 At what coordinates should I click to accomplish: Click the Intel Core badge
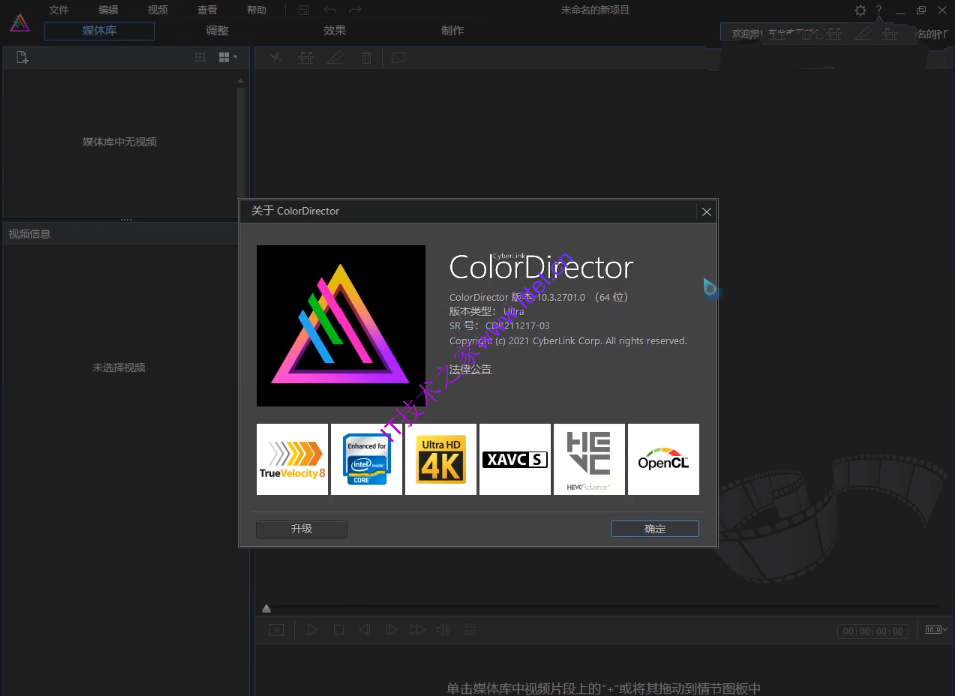[x=367, y=460]
